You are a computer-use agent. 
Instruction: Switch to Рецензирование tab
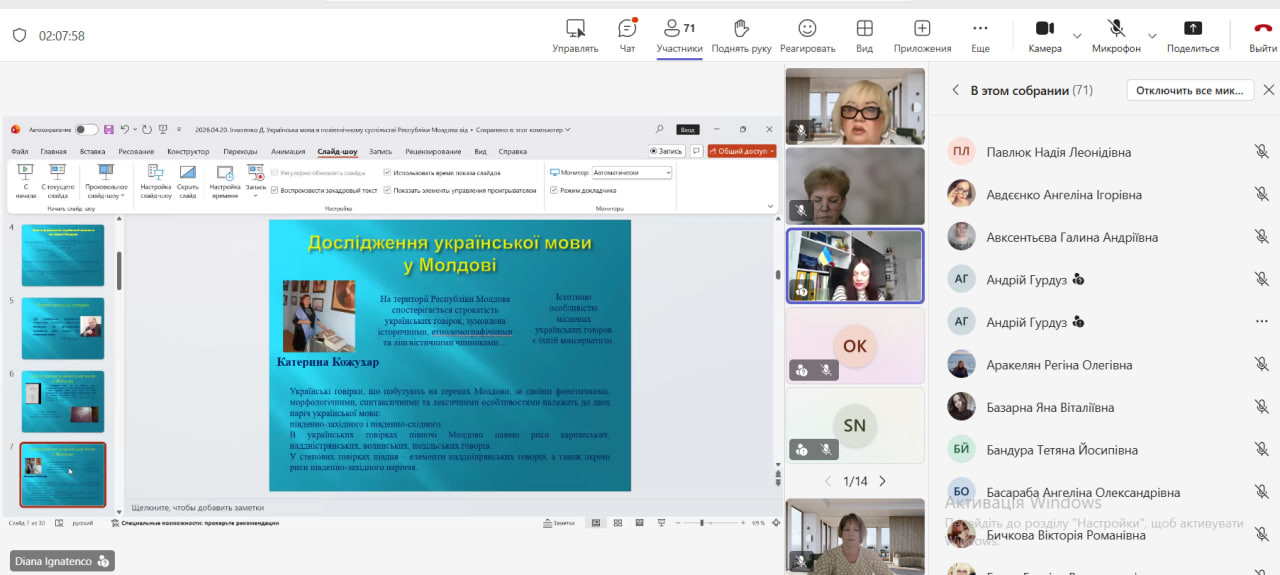coord(433,151)
